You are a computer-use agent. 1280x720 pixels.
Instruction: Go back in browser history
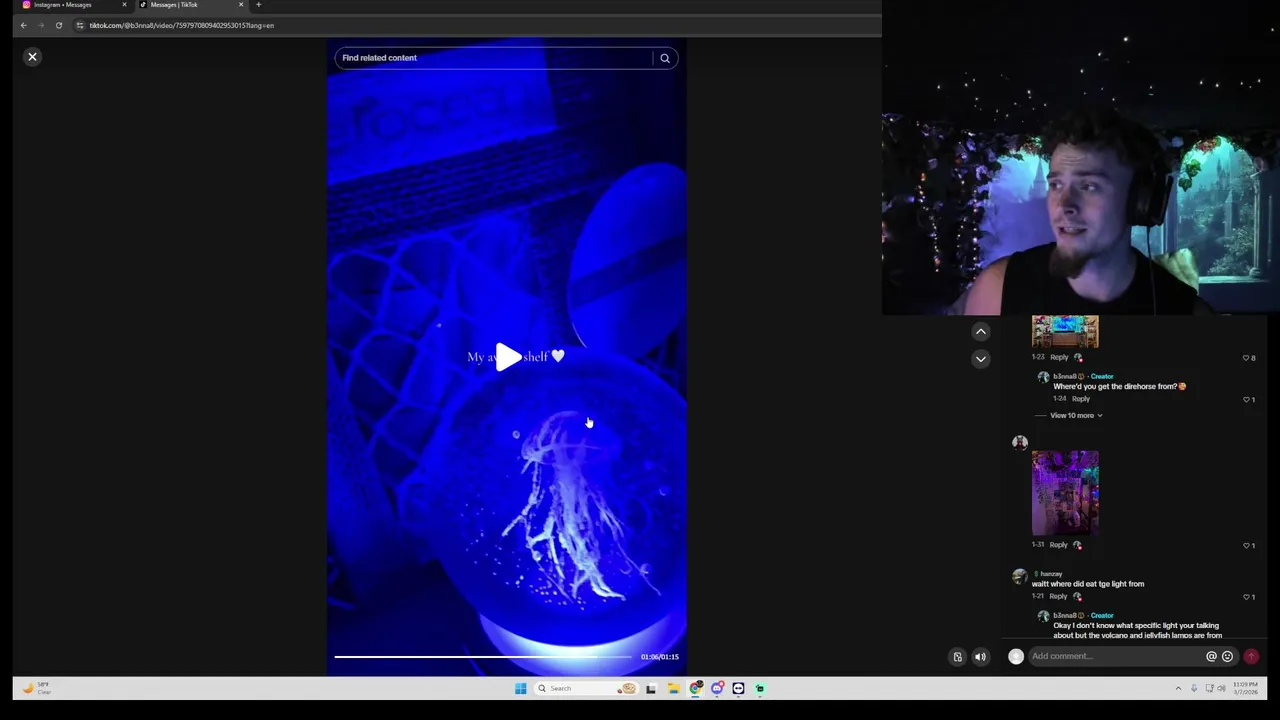23,25
